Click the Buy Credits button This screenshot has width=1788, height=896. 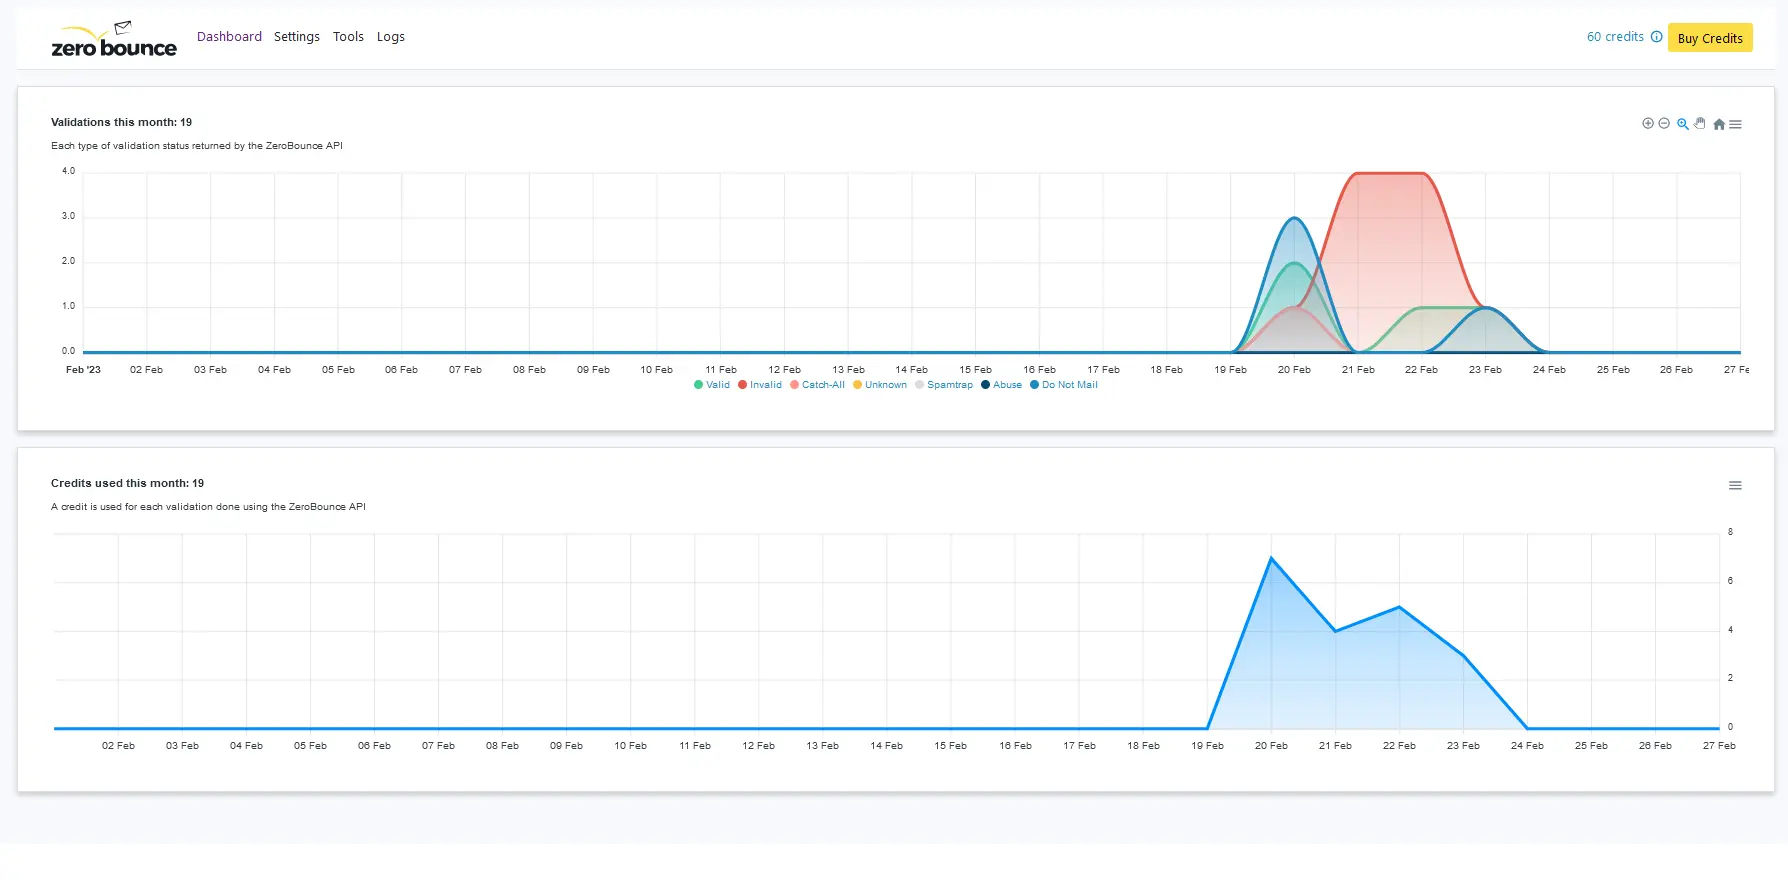pos(1709,38)
